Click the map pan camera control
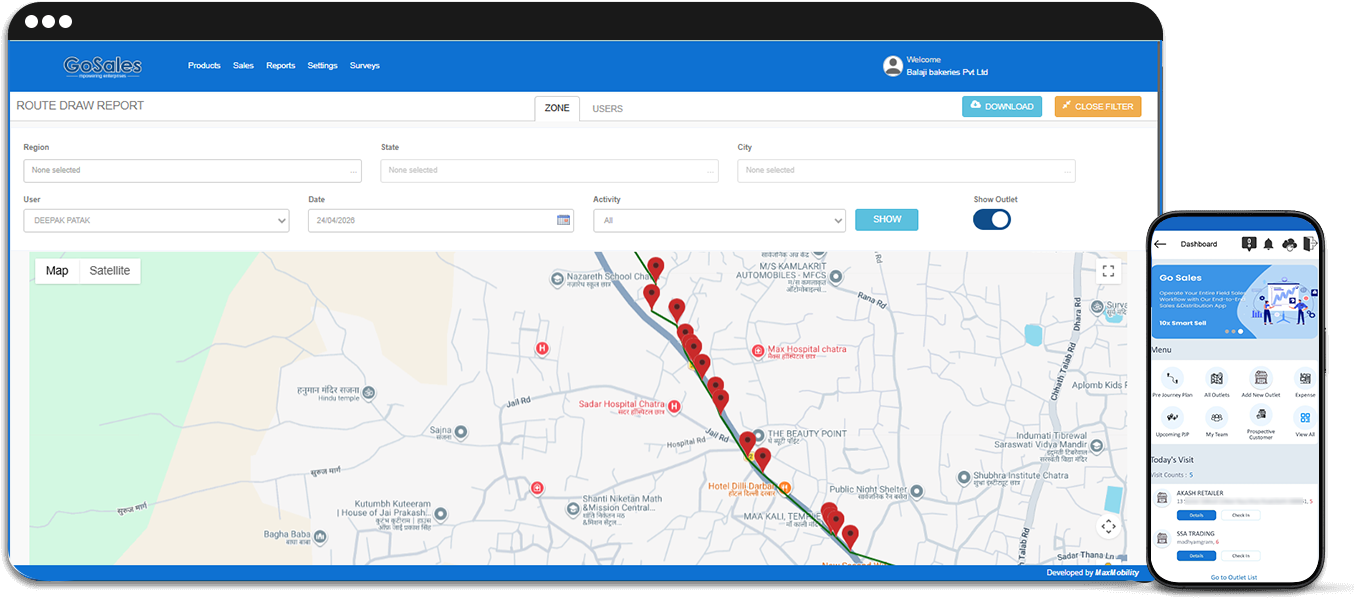 tap(1108, 526)
